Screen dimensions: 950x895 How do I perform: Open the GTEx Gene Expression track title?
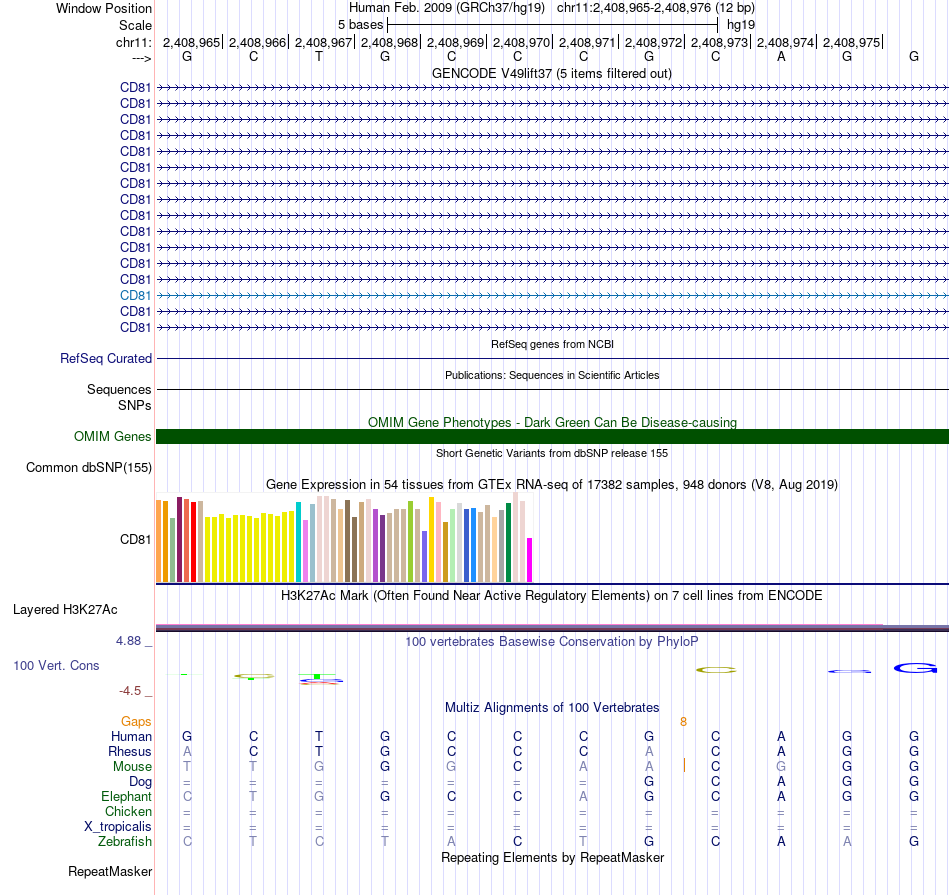[552, 485]
